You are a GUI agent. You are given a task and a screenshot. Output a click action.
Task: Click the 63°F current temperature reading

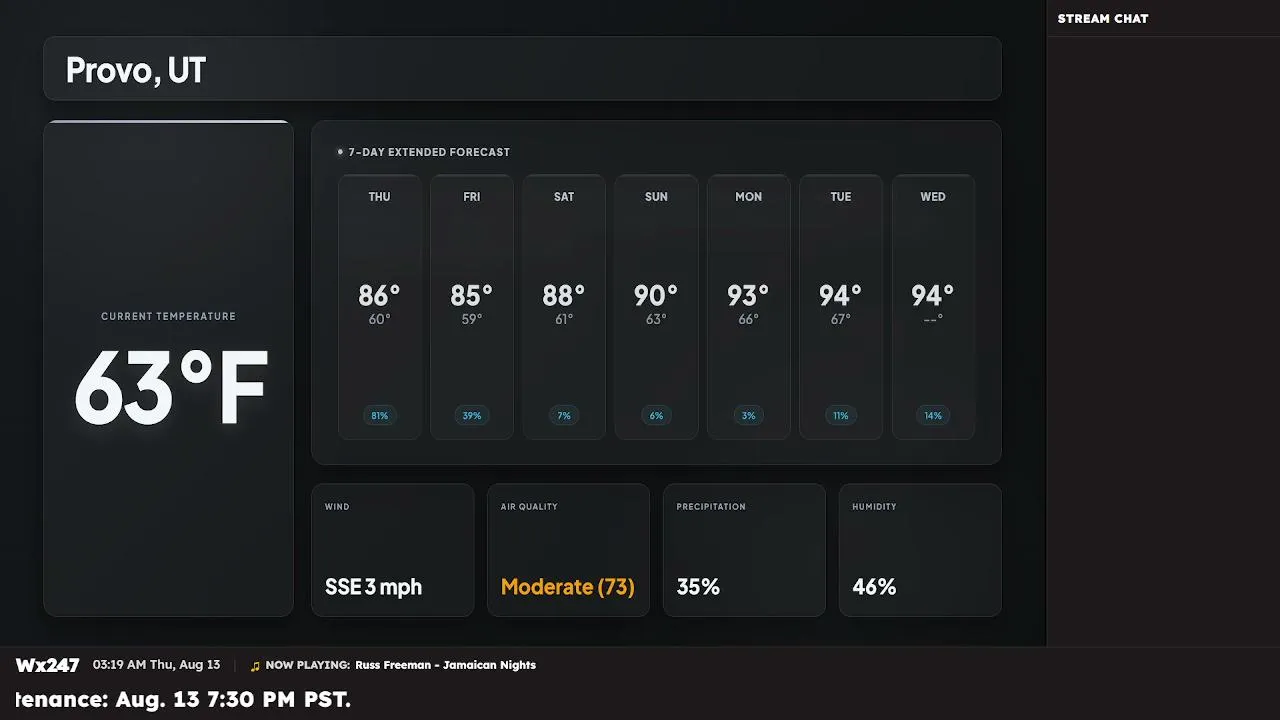point(171,389)
